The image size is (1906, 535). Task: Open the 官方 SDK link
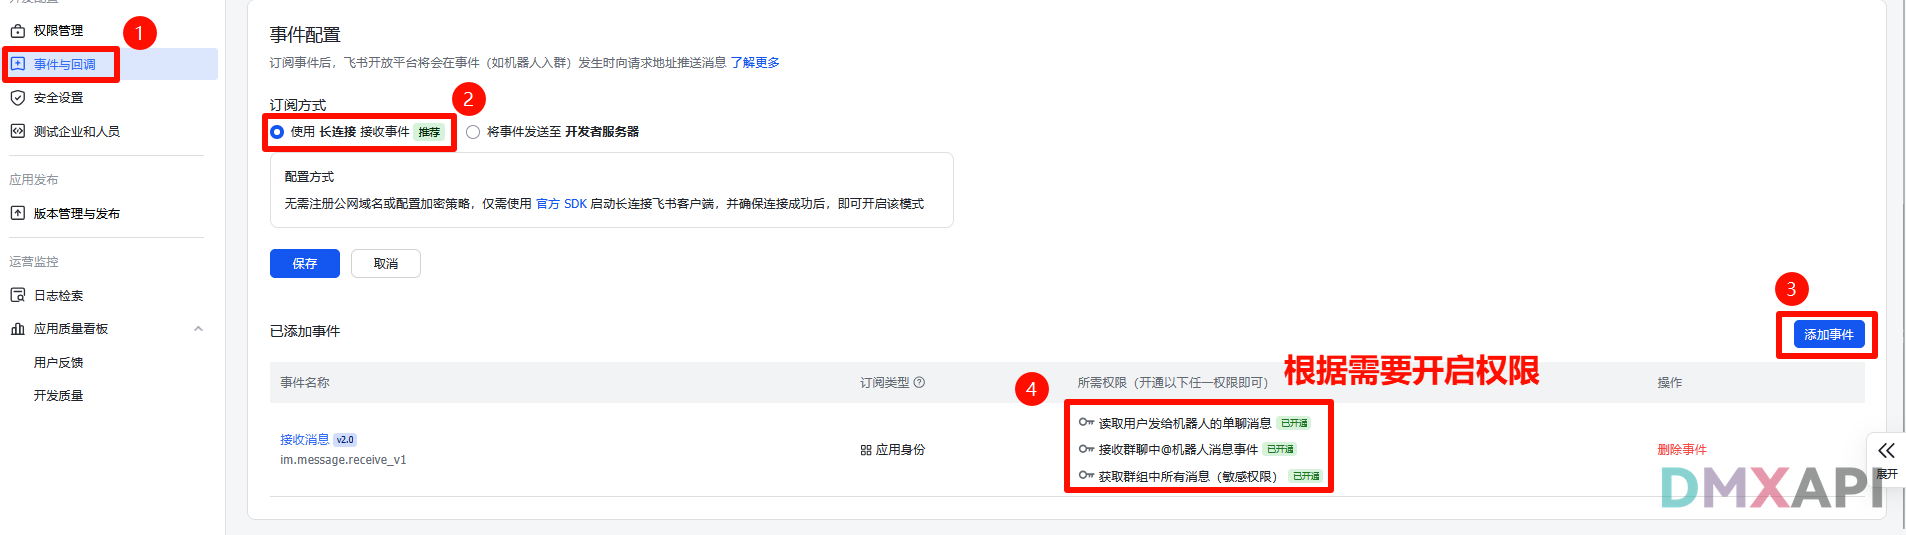click(x=561, y=203)
